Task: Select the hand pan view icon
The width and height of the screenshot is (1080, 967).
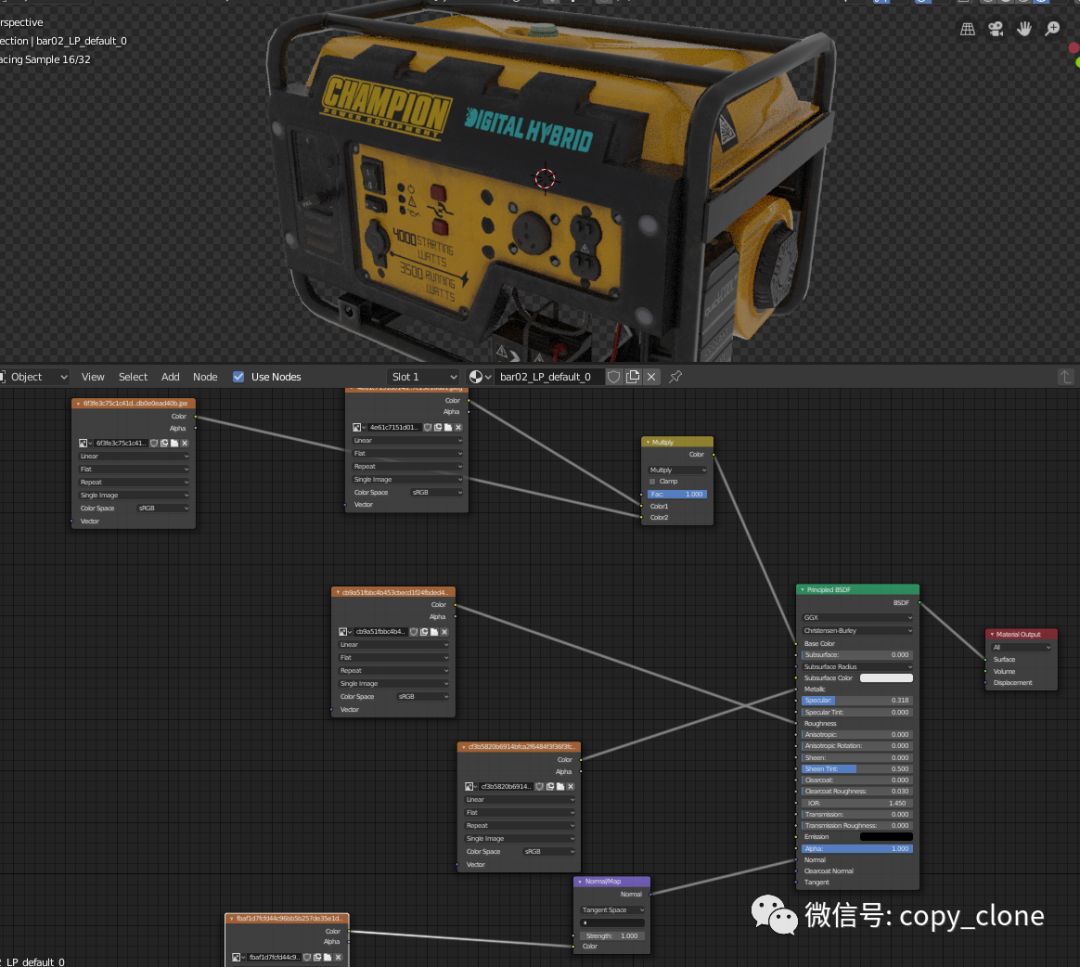Action: pyautogui.click(x=1024, y=29)
